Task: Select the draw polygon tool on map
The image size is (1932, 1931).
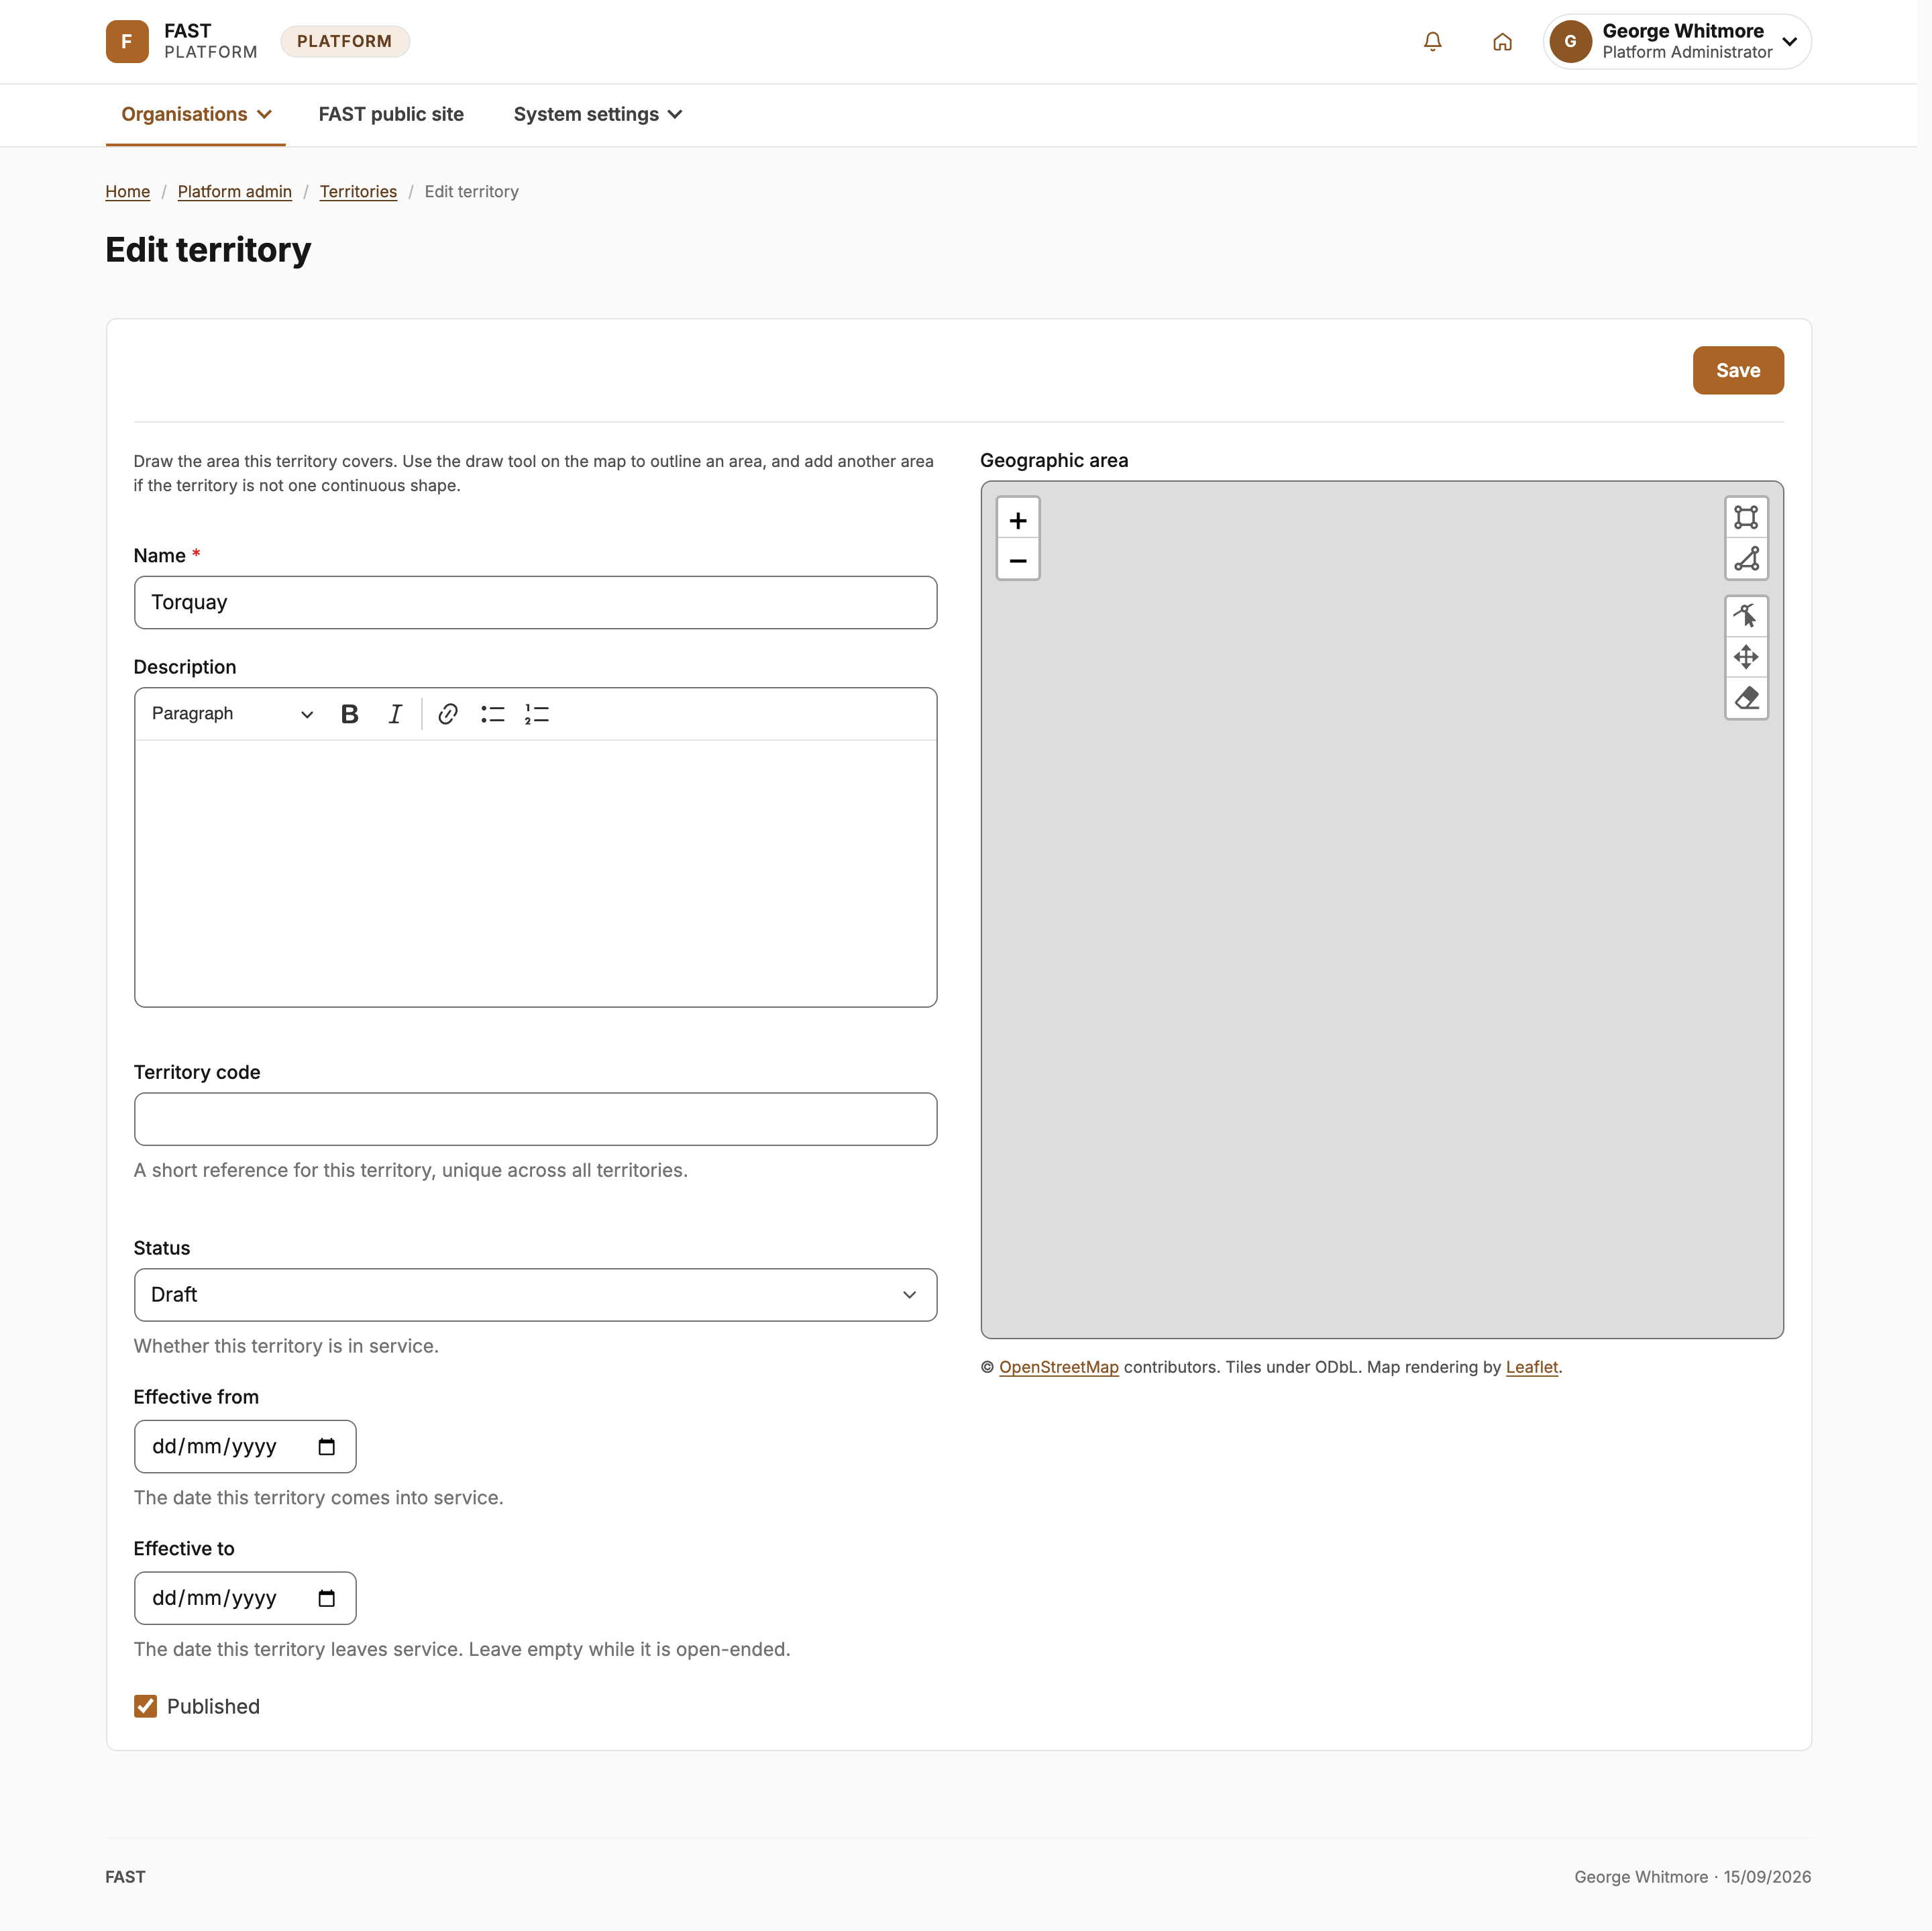Action: [x=1746, y=559]
